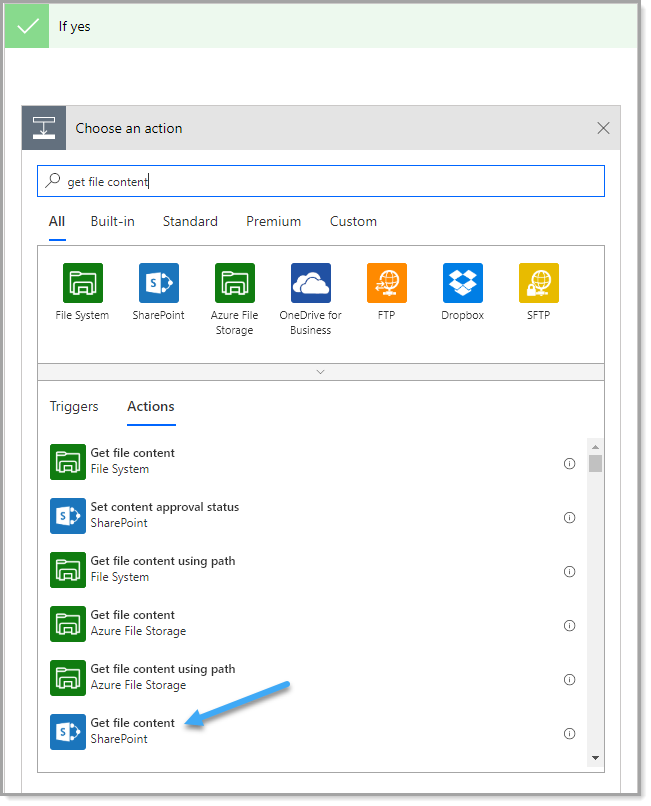Click scrollbar up arrow in actions list
Image resolution: width=651 pixels, height=806 pixels.
[595, 447]
